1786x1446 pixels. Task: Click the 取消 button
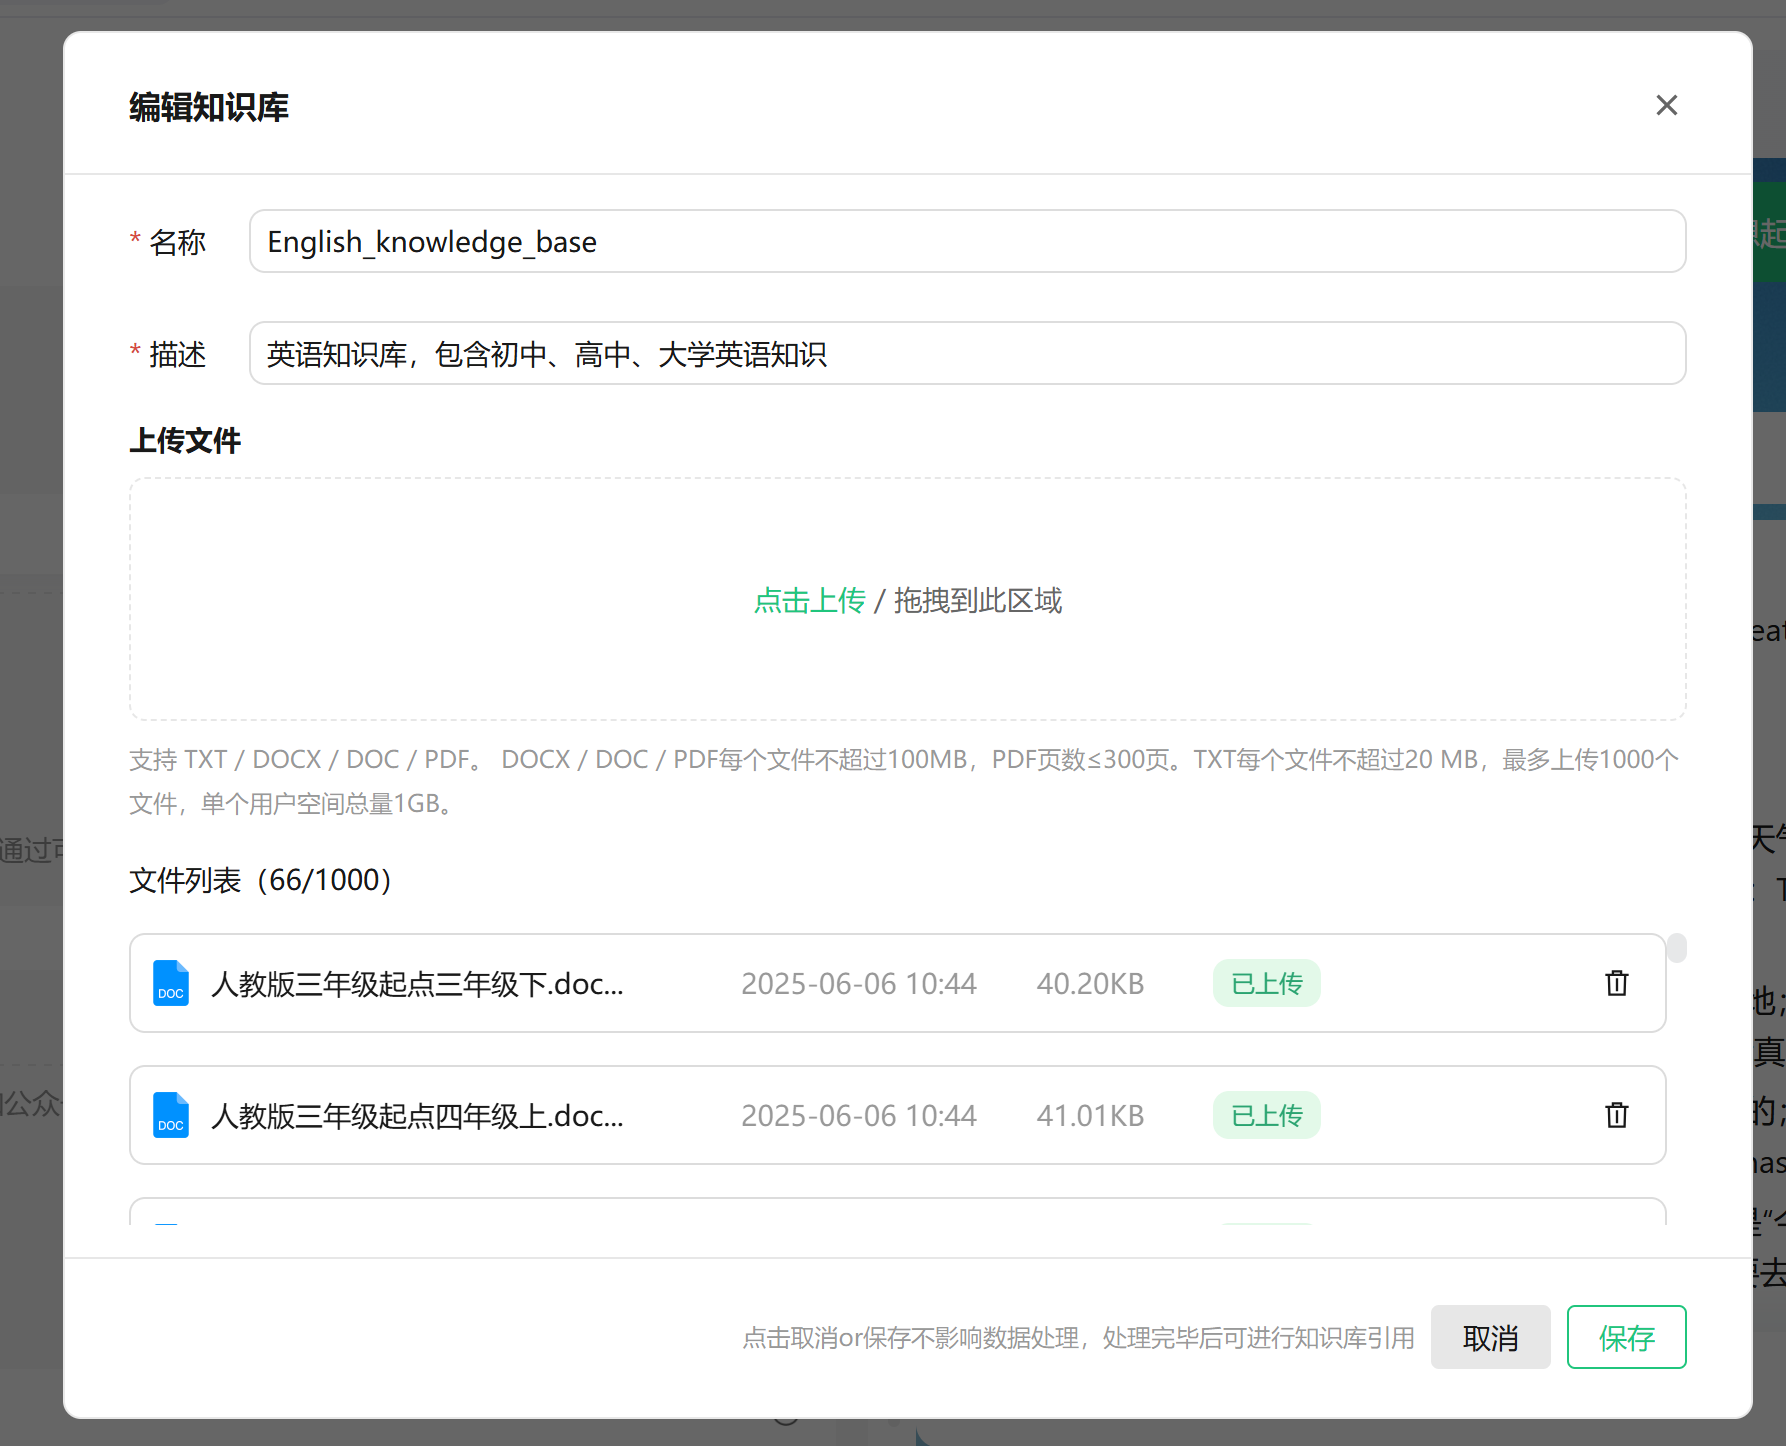(x=1490, y=1337)
